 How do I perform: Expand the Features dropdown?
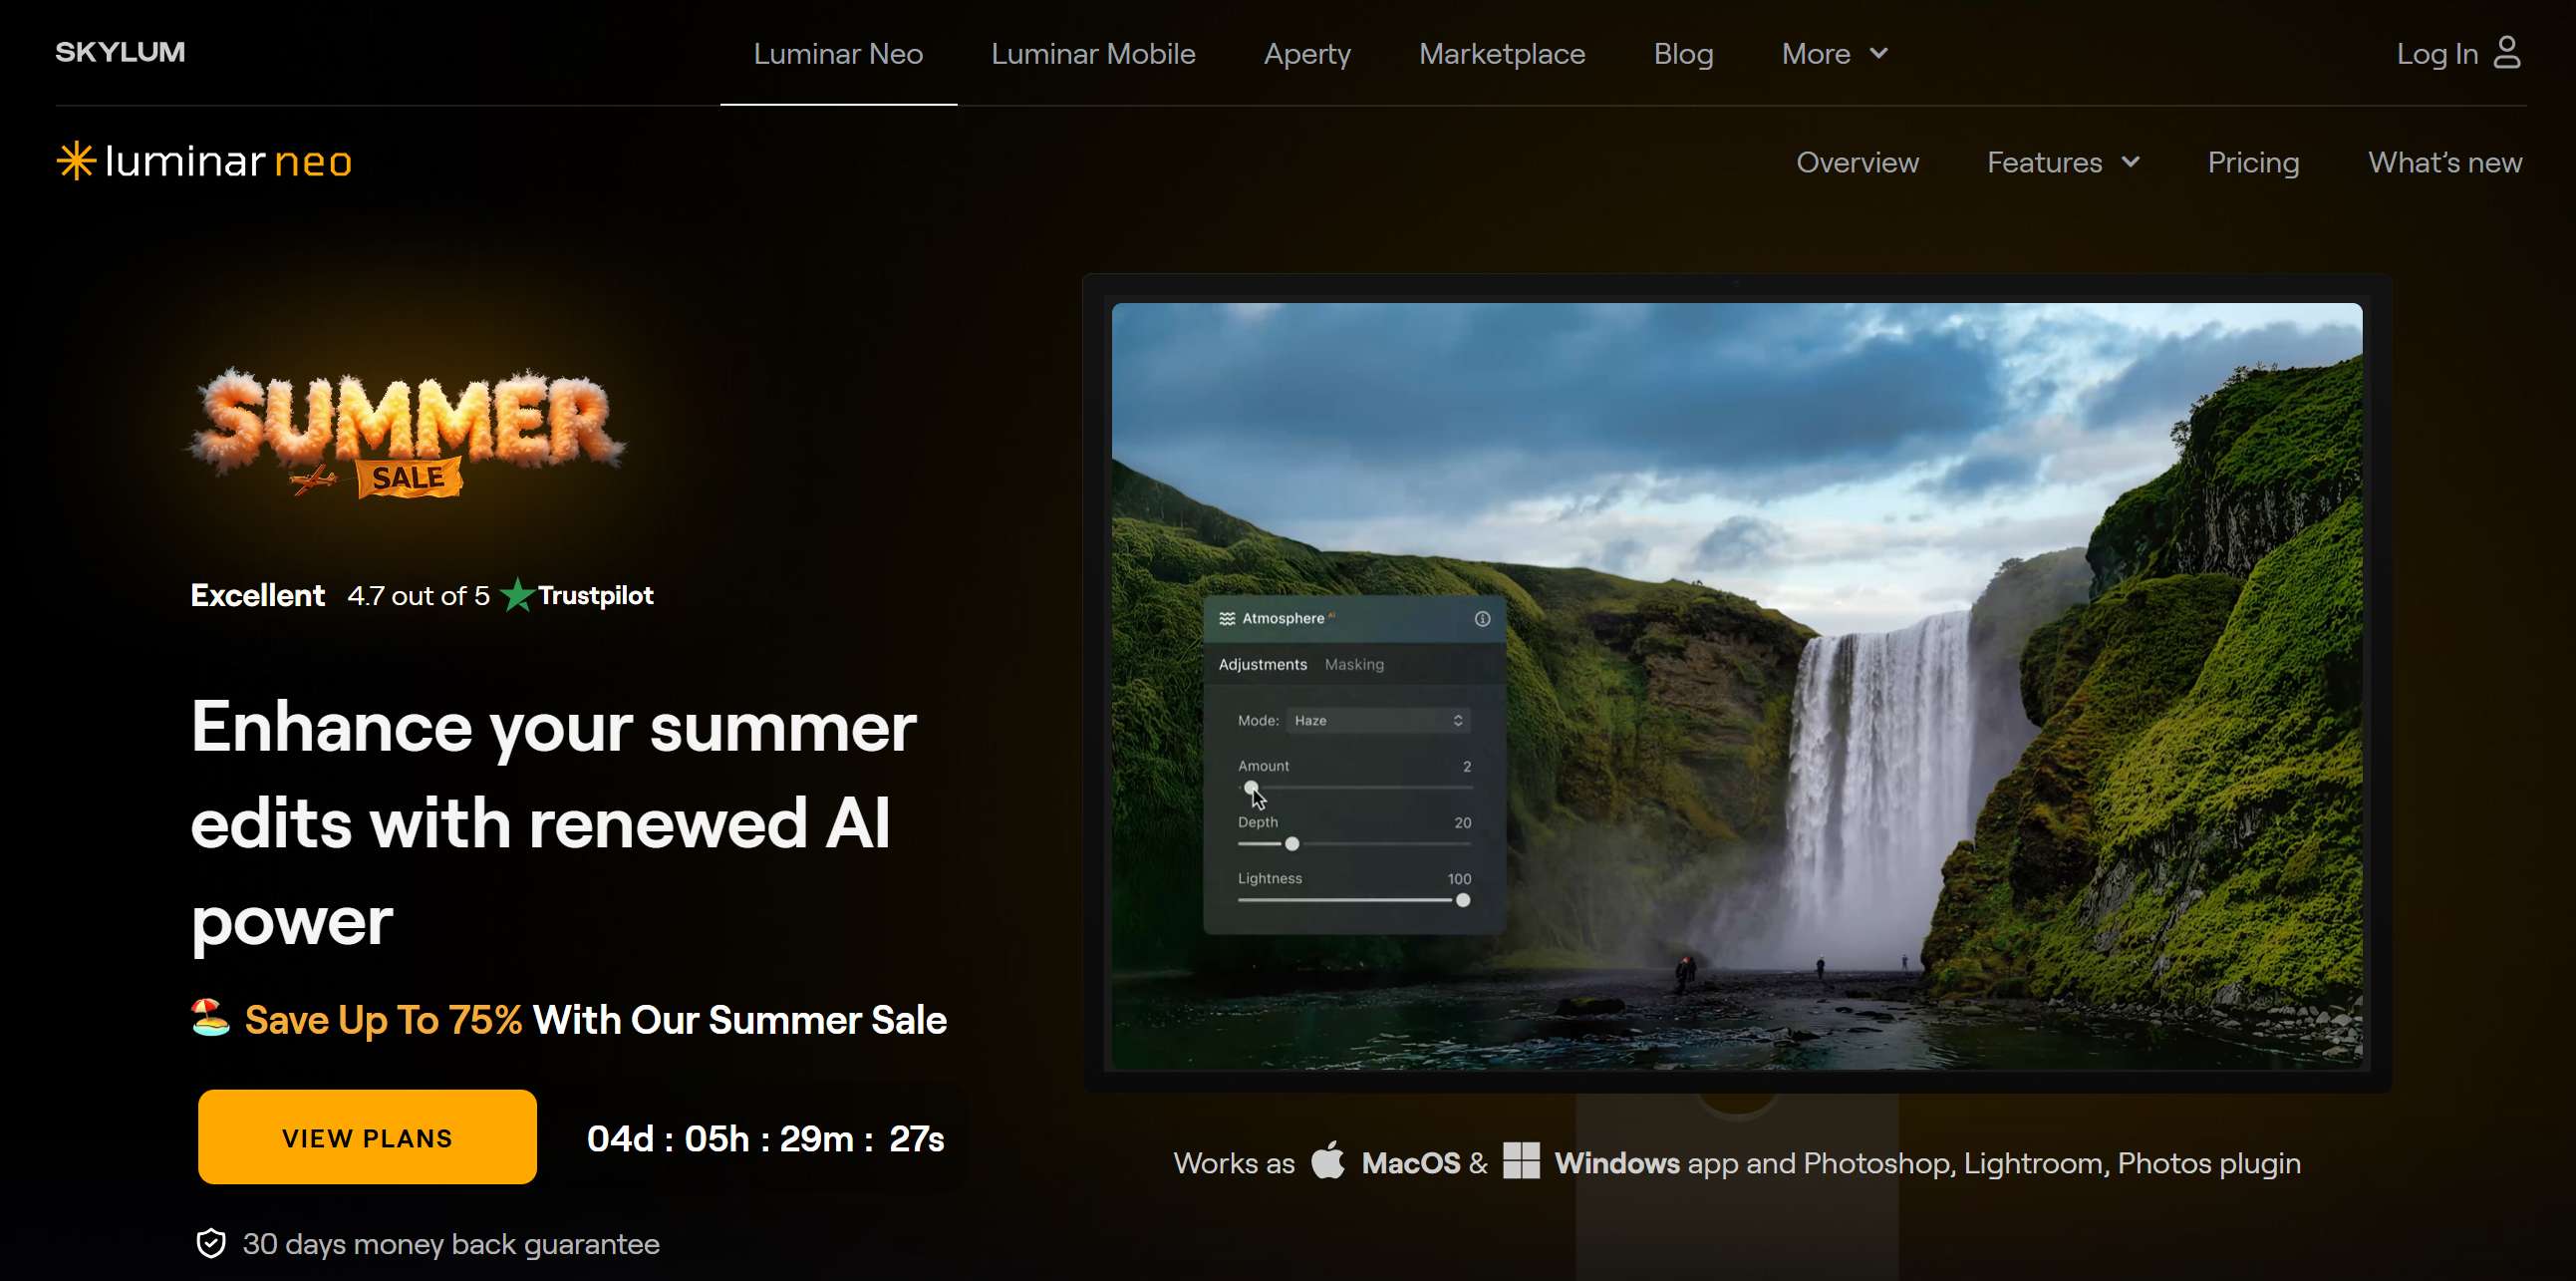click(x=2063, y=163)
